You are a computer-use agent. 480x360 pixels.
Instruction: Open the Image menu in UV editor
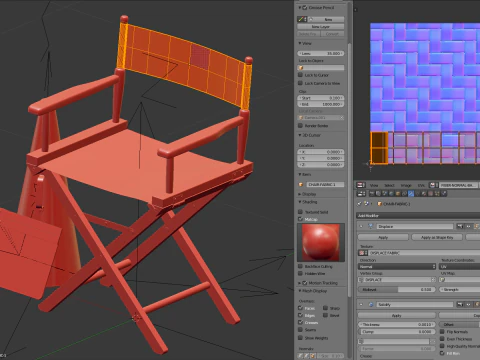point(406,185)
